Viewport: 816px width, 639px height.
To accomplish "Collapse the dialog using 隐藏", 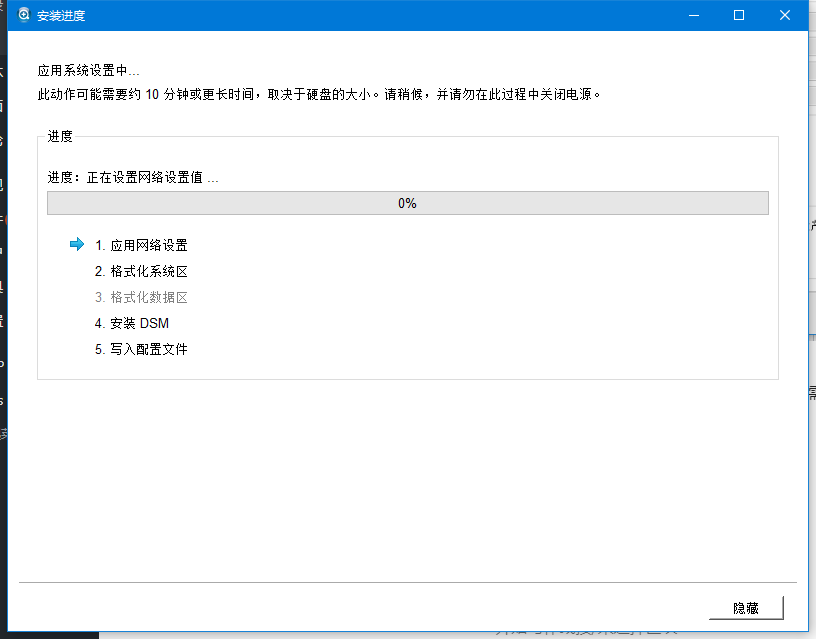I will [747, 608].
